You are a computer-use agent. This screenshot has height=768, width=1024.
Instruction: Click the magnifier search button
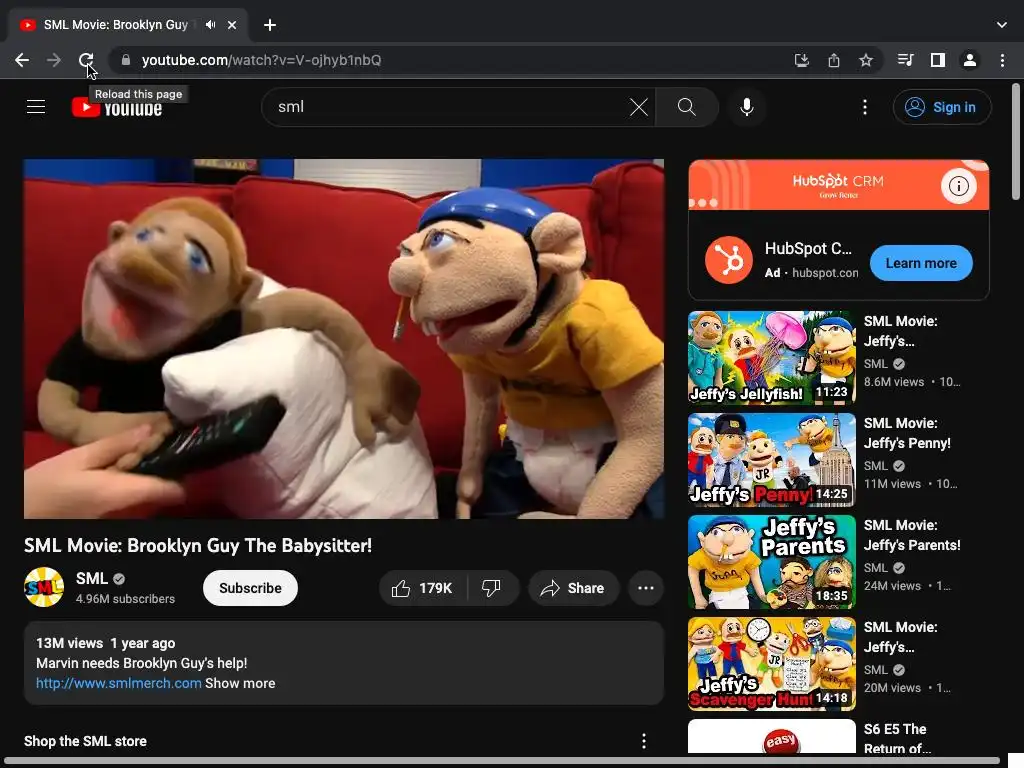(x=686, y=106)
